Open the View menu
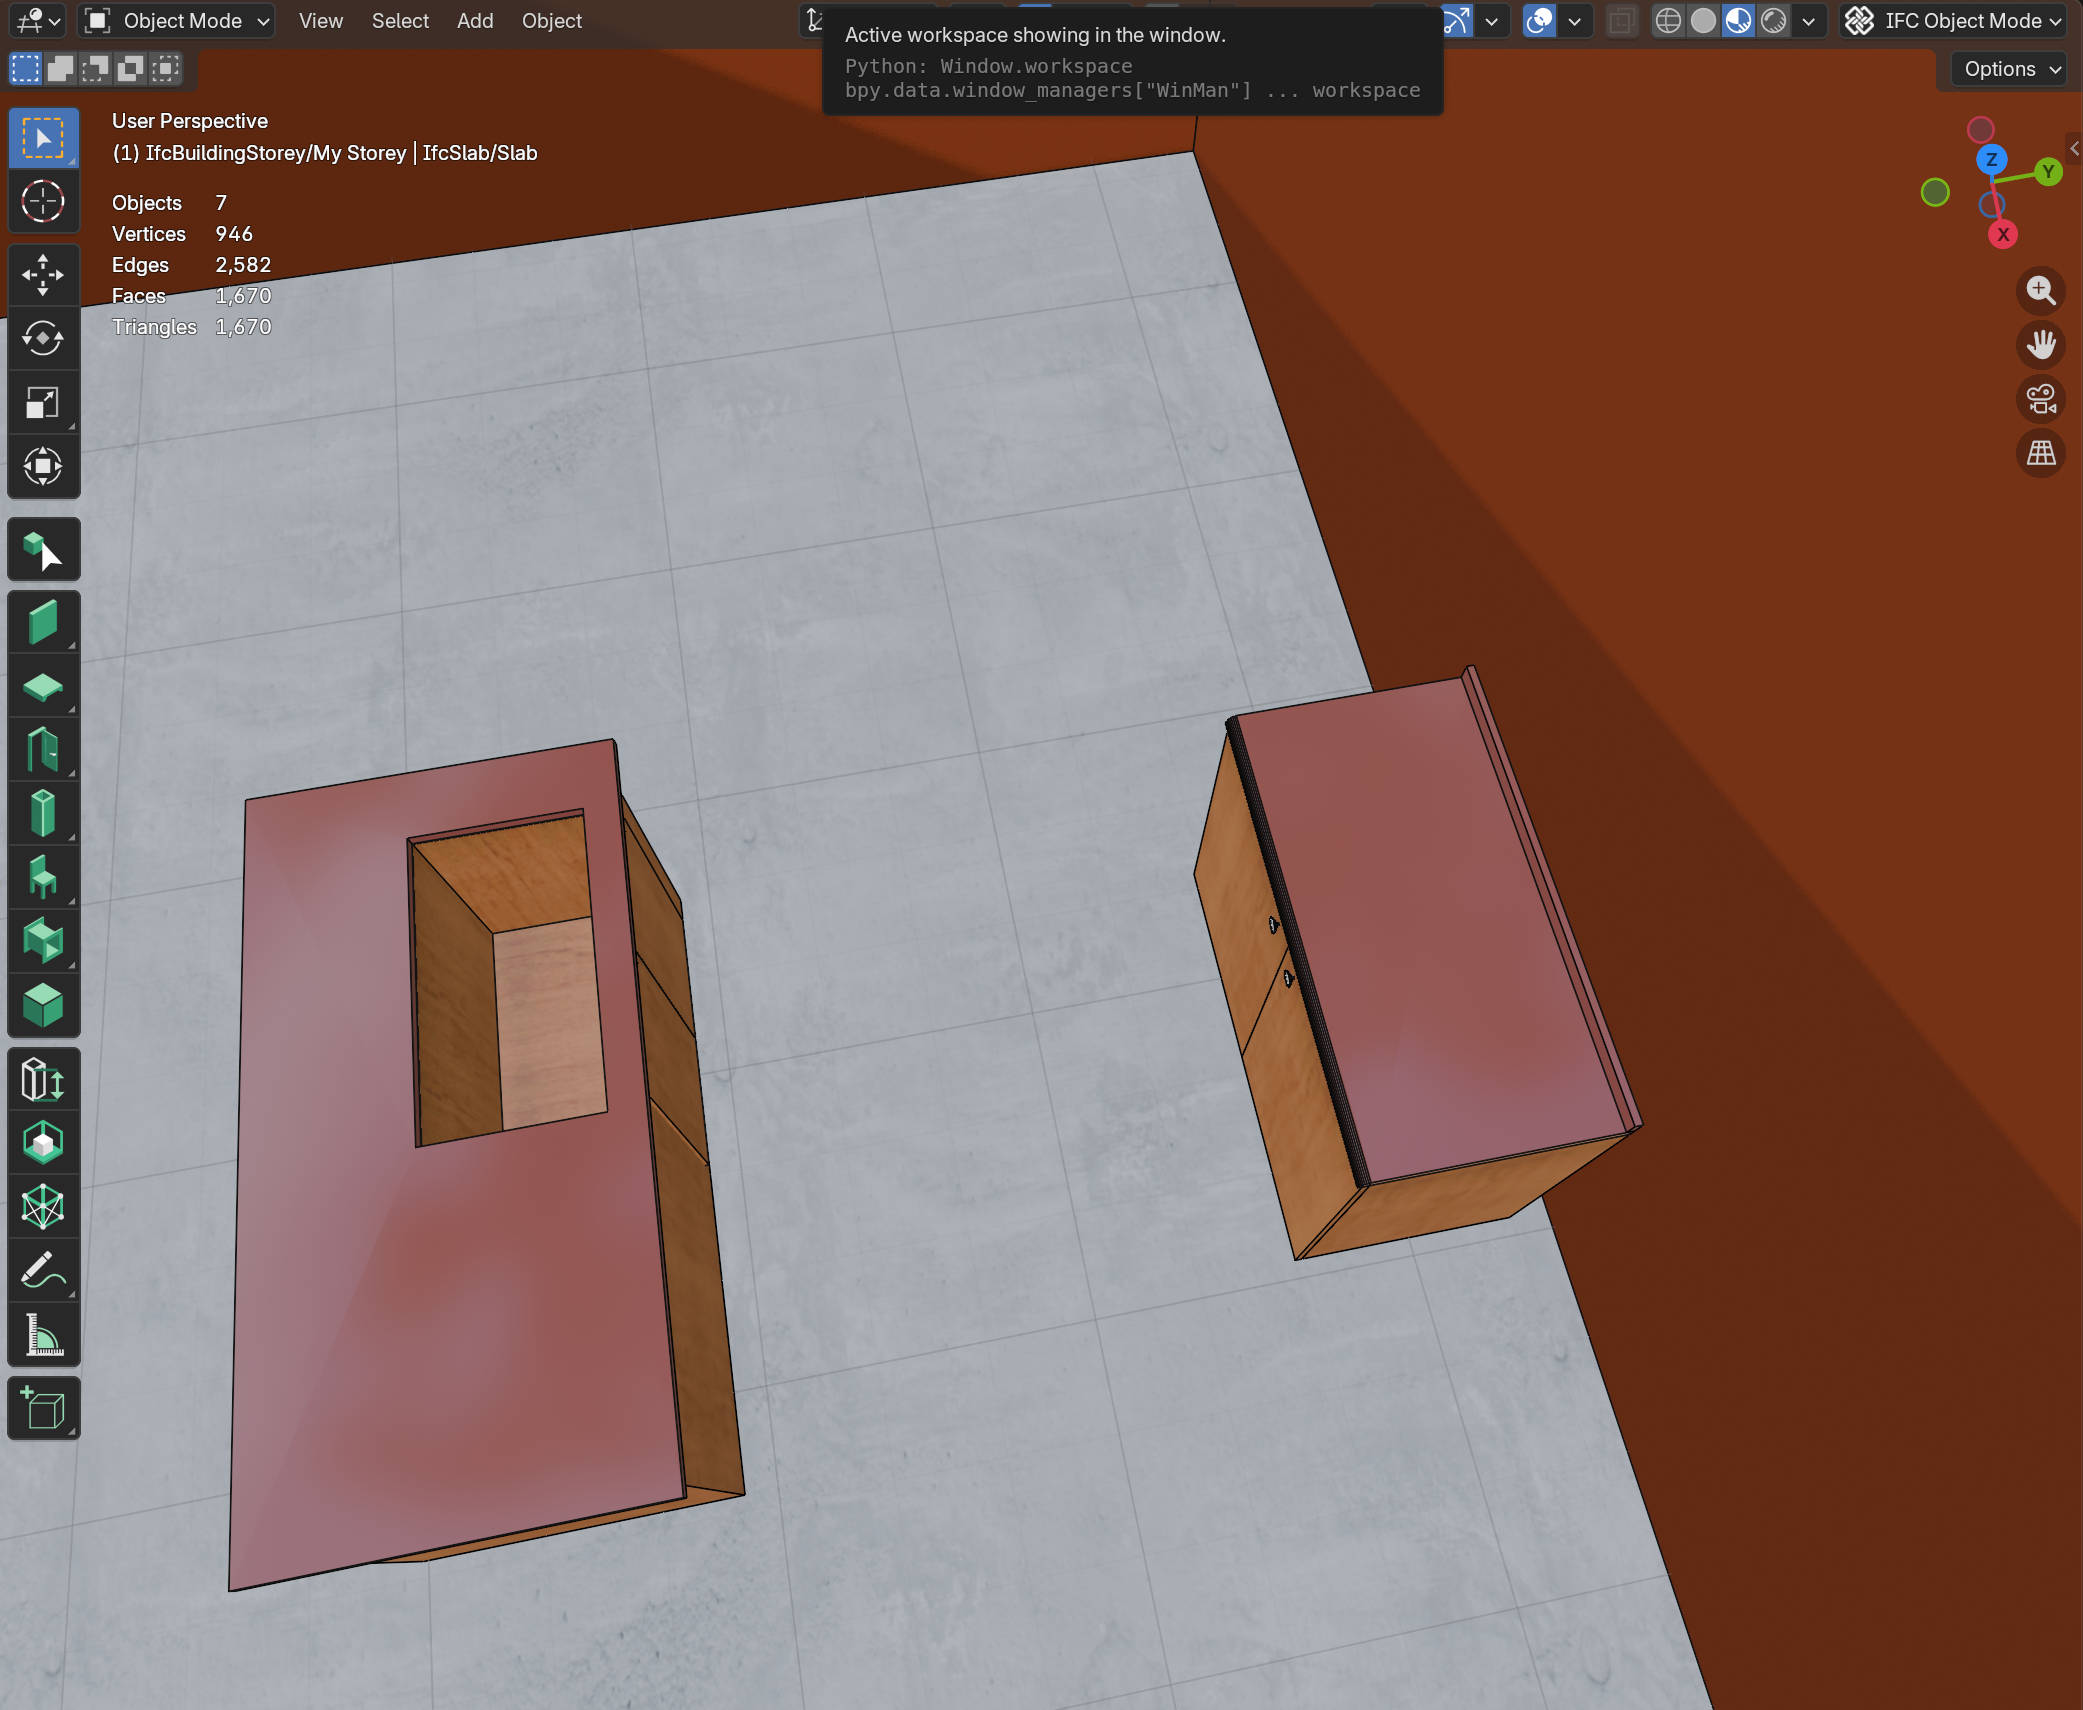Viewport: 2083px width, 1710px height. pyautogui.click(x=320, y=21)
